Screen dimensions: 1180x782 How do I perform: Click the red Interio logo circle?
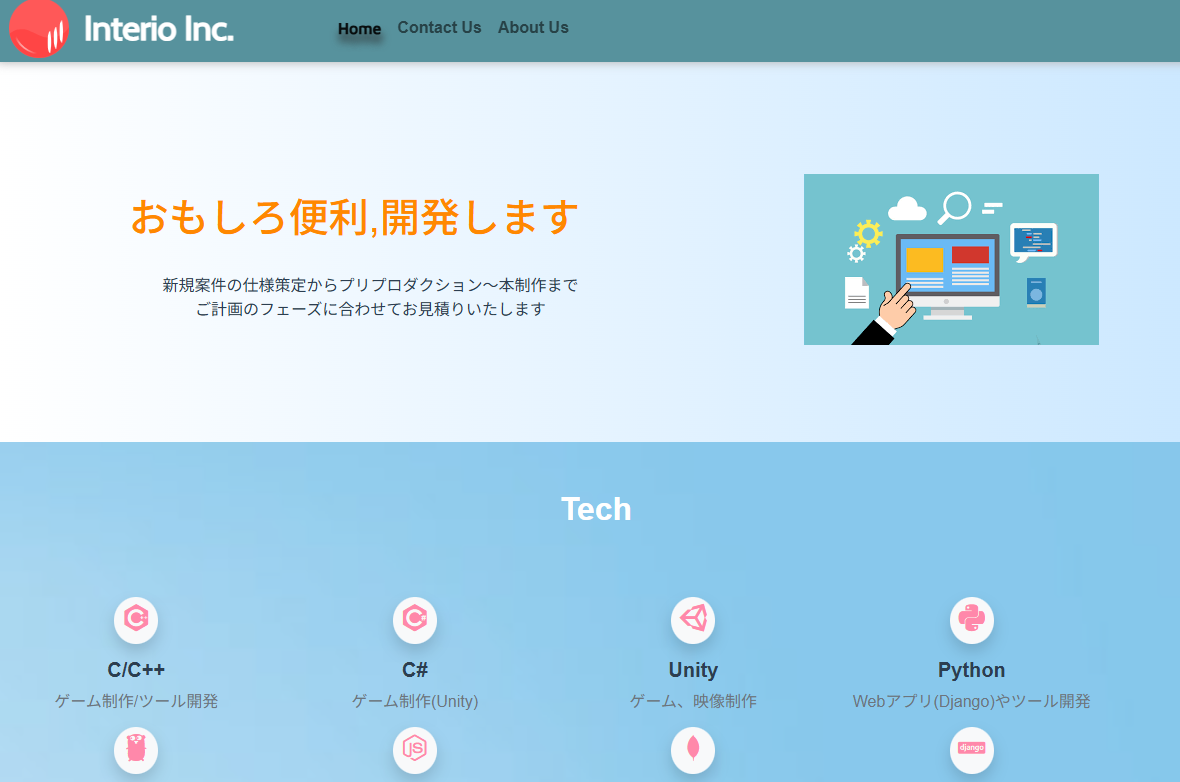point(39,28)
